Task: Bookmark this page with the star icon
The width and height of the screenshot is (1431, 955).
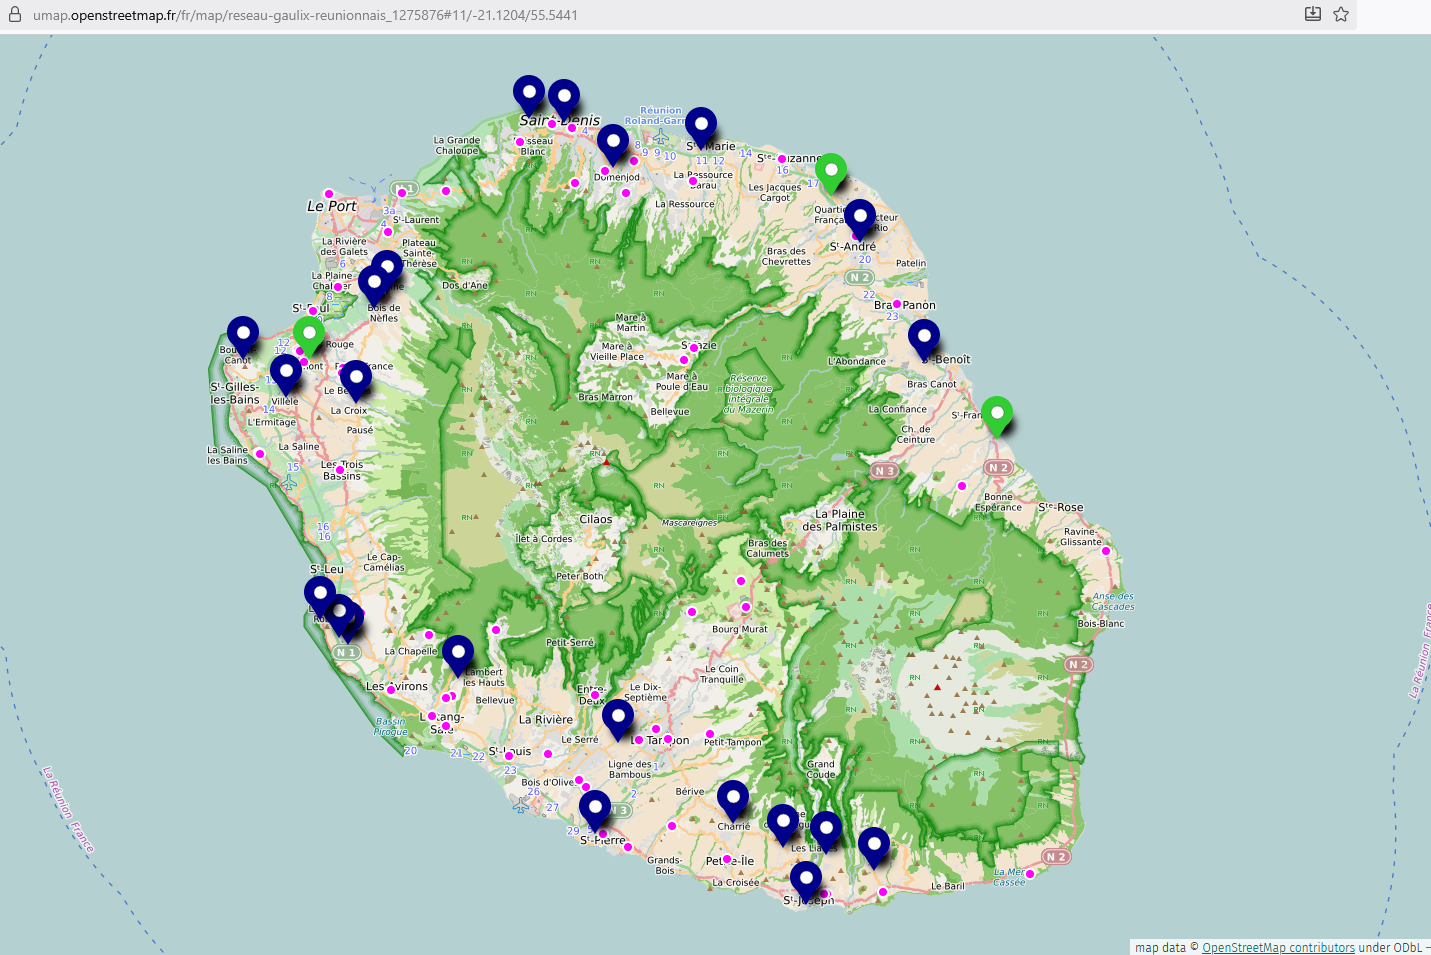Action: point(1341,14)
